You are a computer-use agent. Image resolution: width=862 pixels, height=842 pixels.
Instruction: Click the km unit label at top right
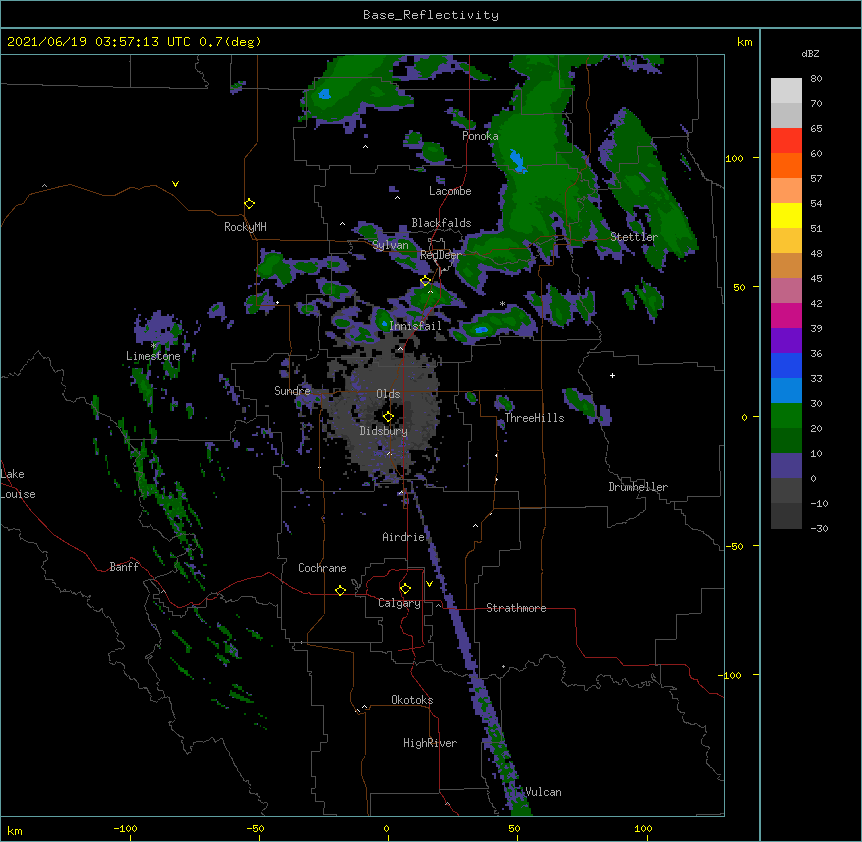tap(744, 42)
